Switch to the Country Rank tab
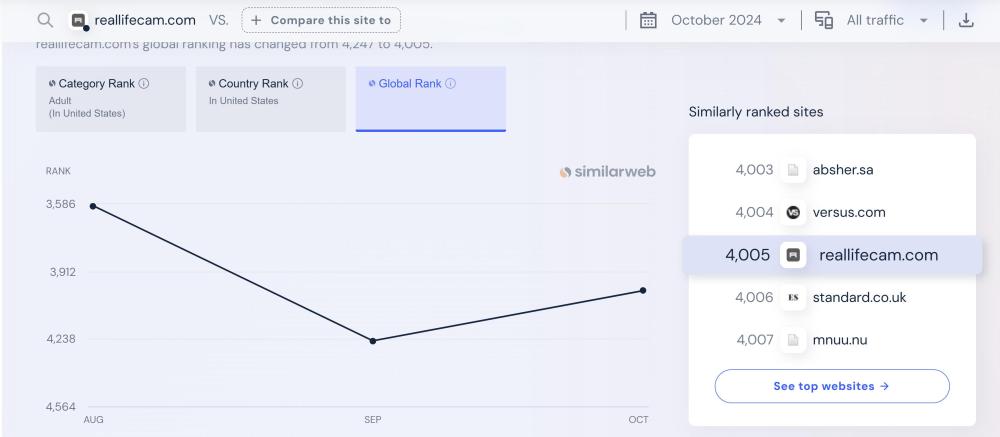The height and width of the screenshot is (437, 1000). (270, 98)
